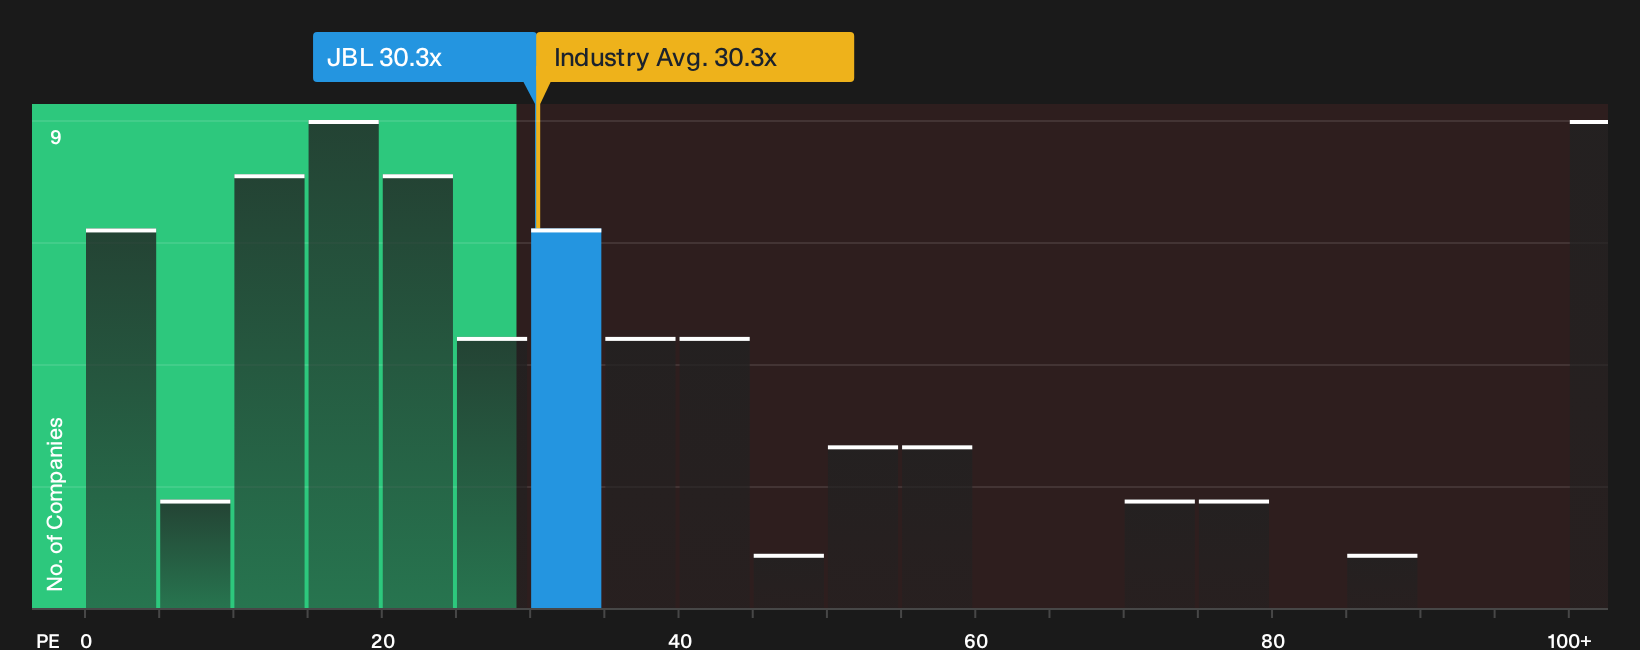This screenshot has width=1640, height=650.
Task: Select the first green bar at PE 0-5
Action: tap(121, 419)
